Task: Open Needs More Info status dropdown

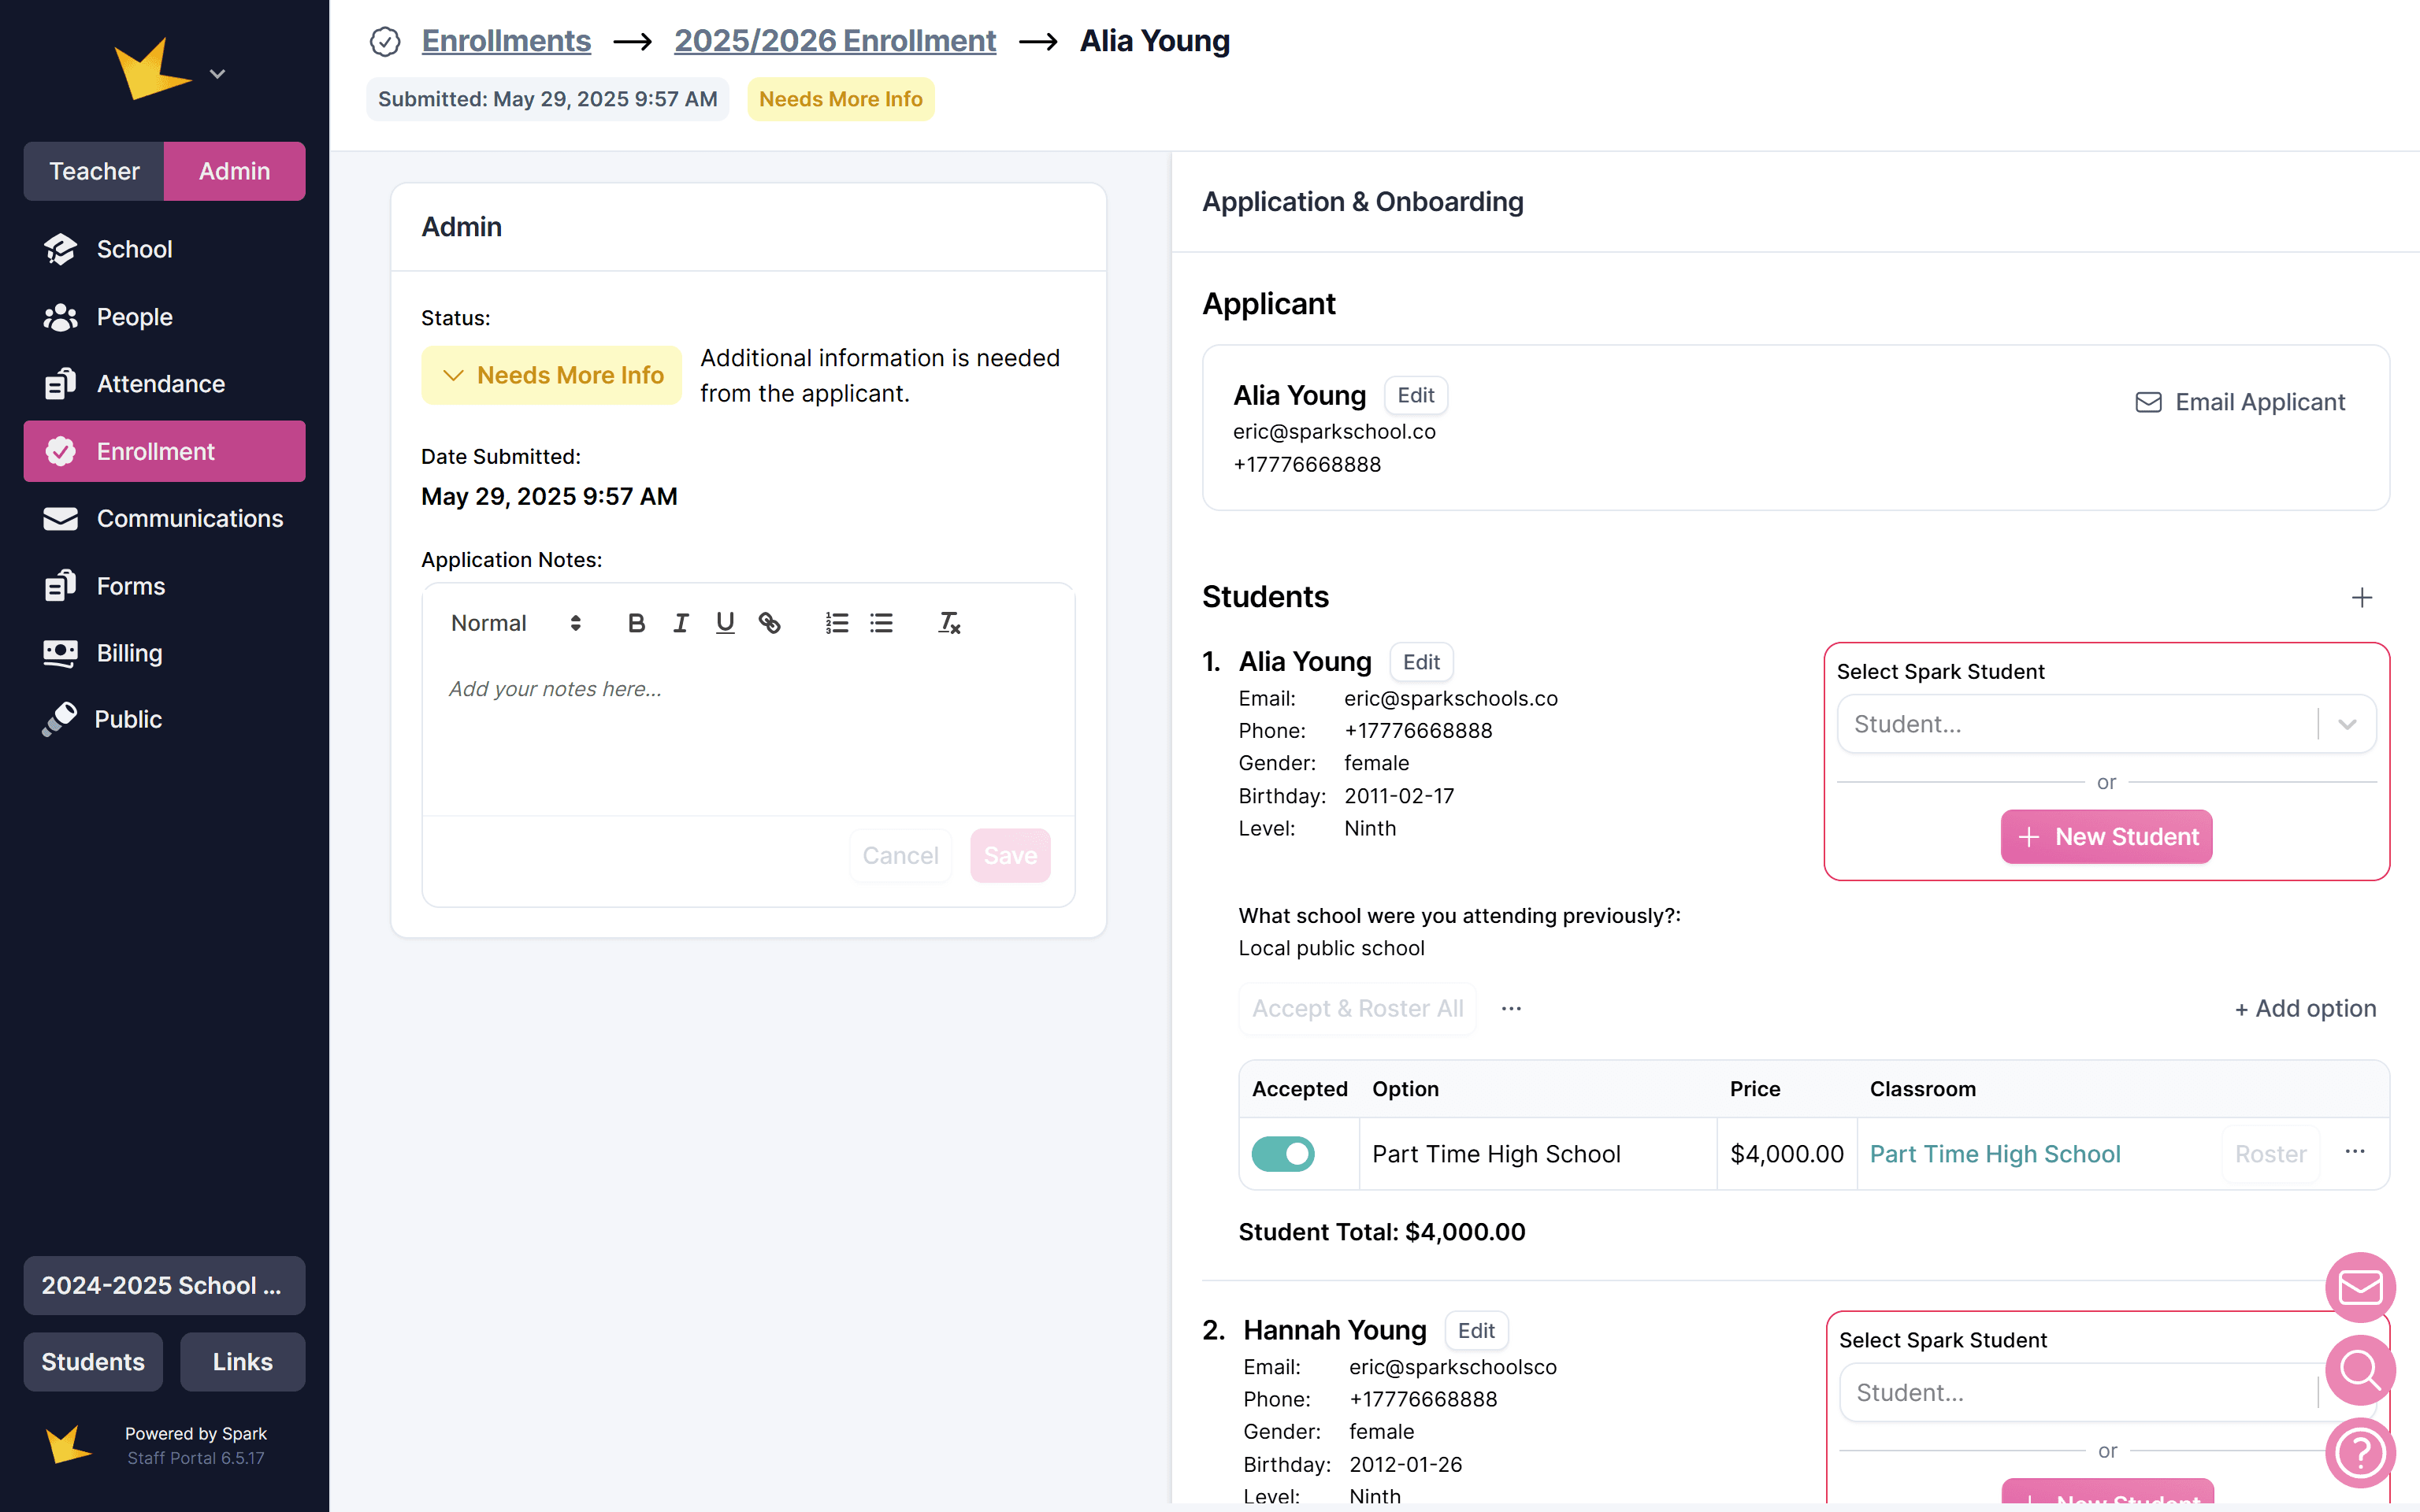Action: point(552,375)
